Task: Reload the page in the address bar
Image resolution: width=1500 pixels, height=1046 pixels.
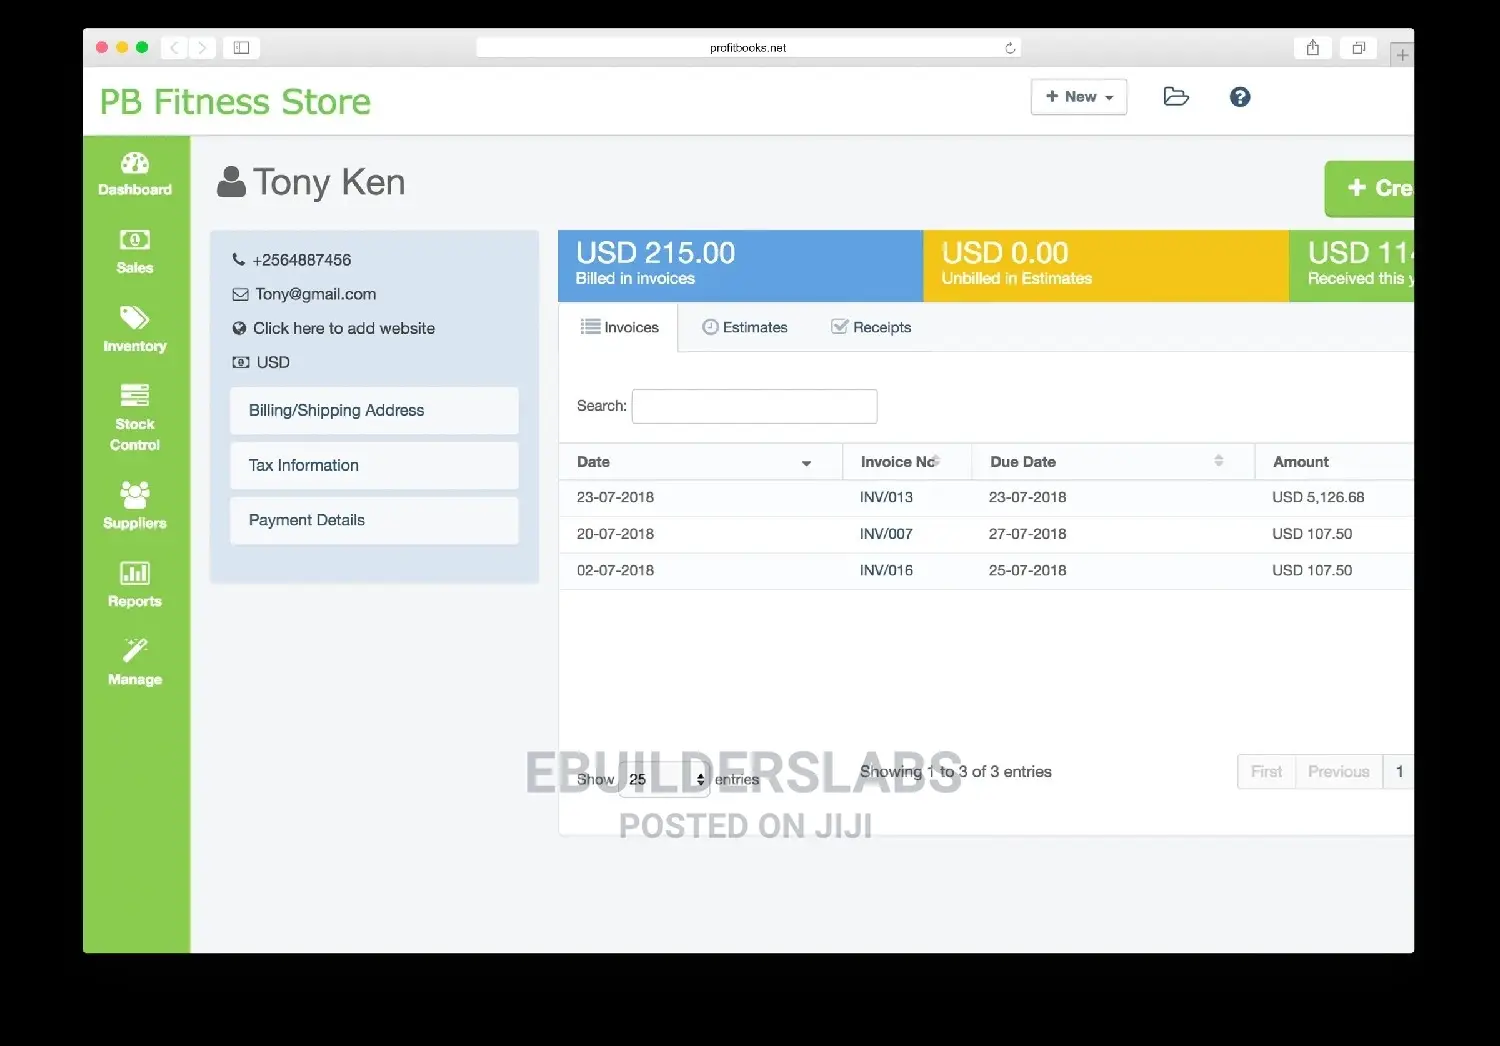Action: click(1010, 48)
